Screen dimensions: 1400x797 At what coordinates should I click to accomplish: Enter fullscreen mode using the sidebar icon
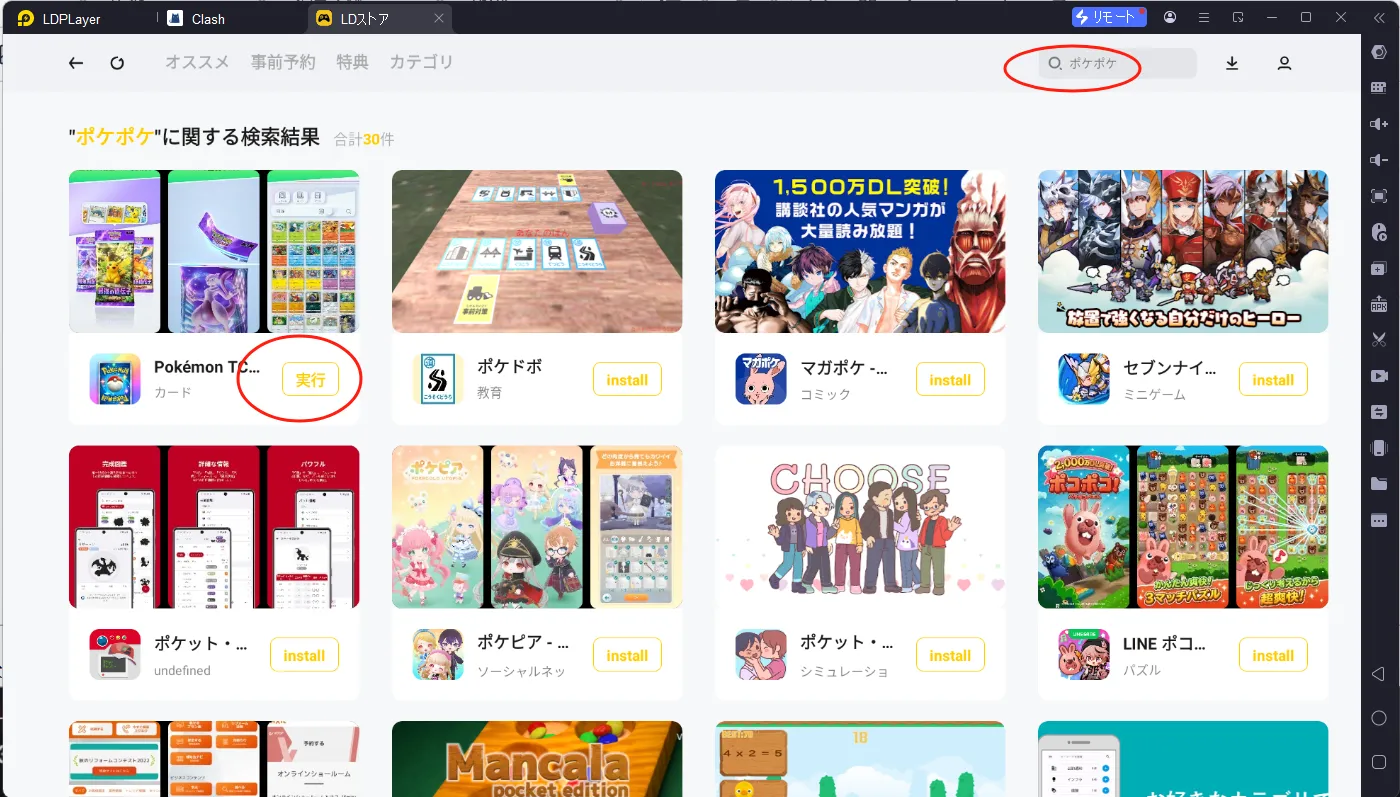point(1379,195)
